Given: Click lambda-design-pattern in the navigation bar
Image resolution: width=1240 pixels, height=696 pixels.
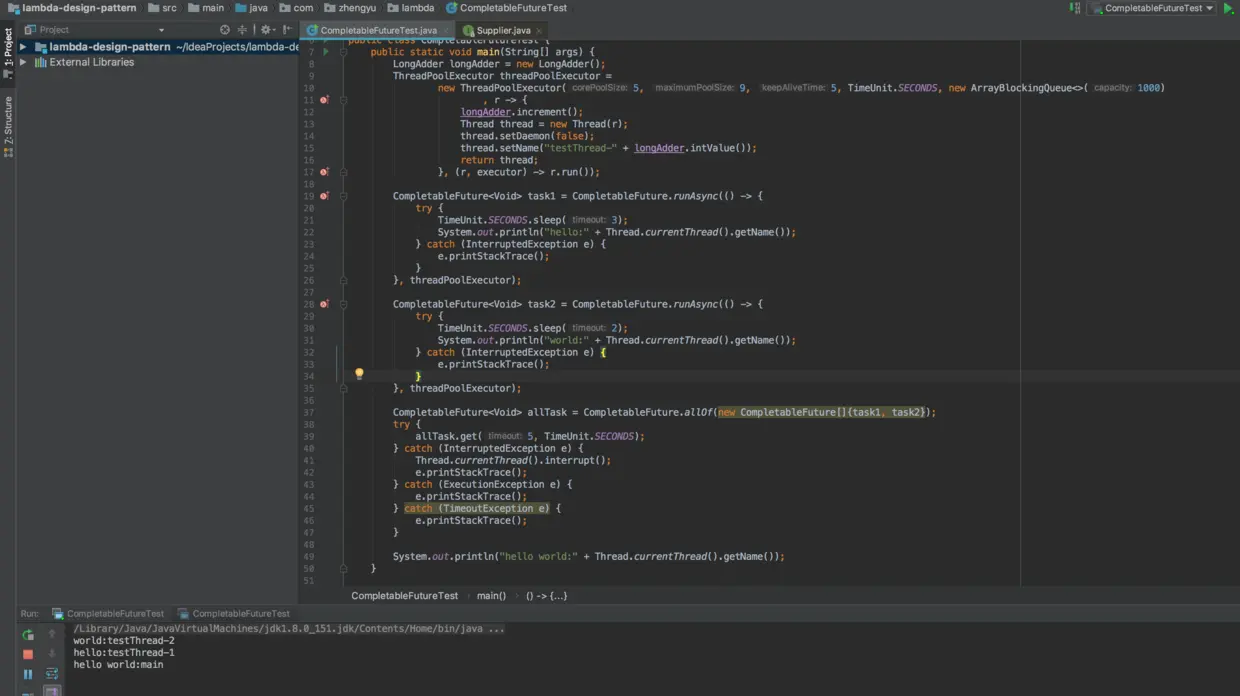Looking at the screenshot, I should 71,8.
